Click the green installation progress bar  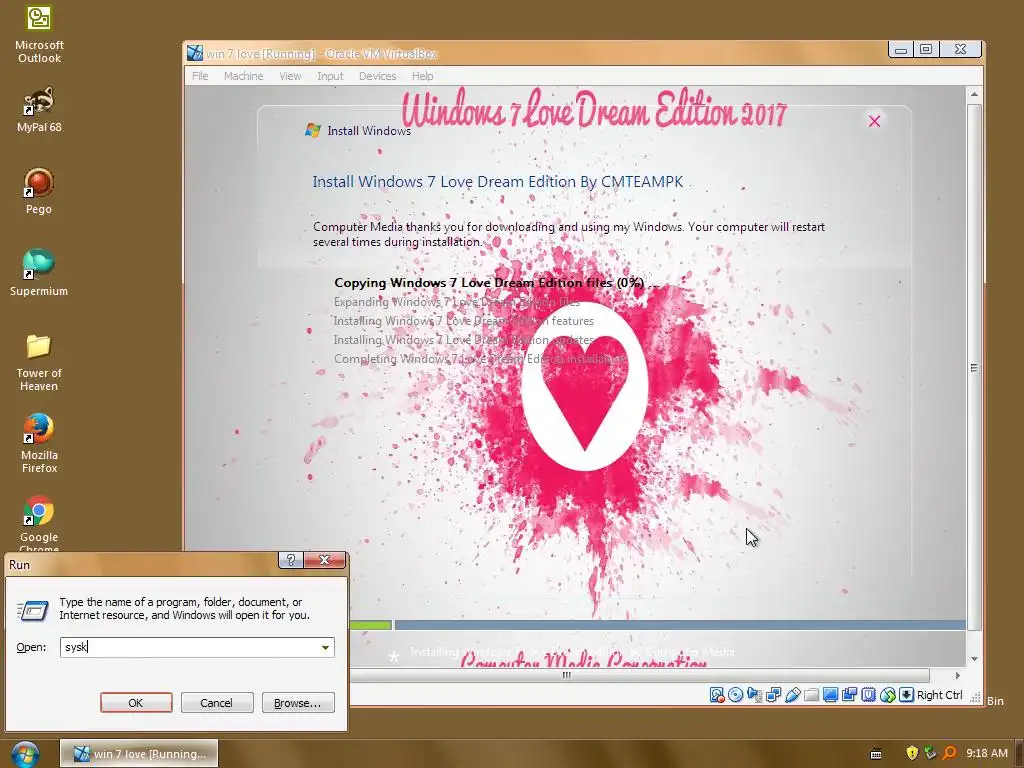pos(370,626)
